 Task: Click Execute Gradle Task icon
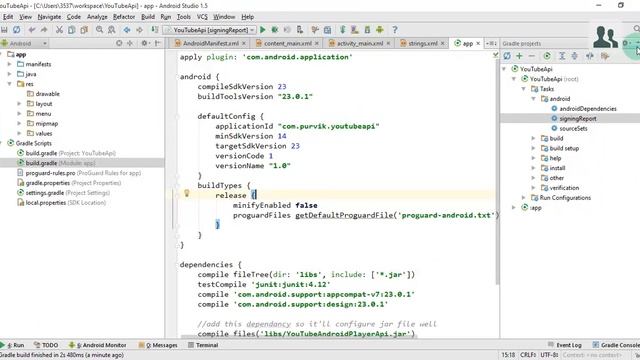point(547,56)
